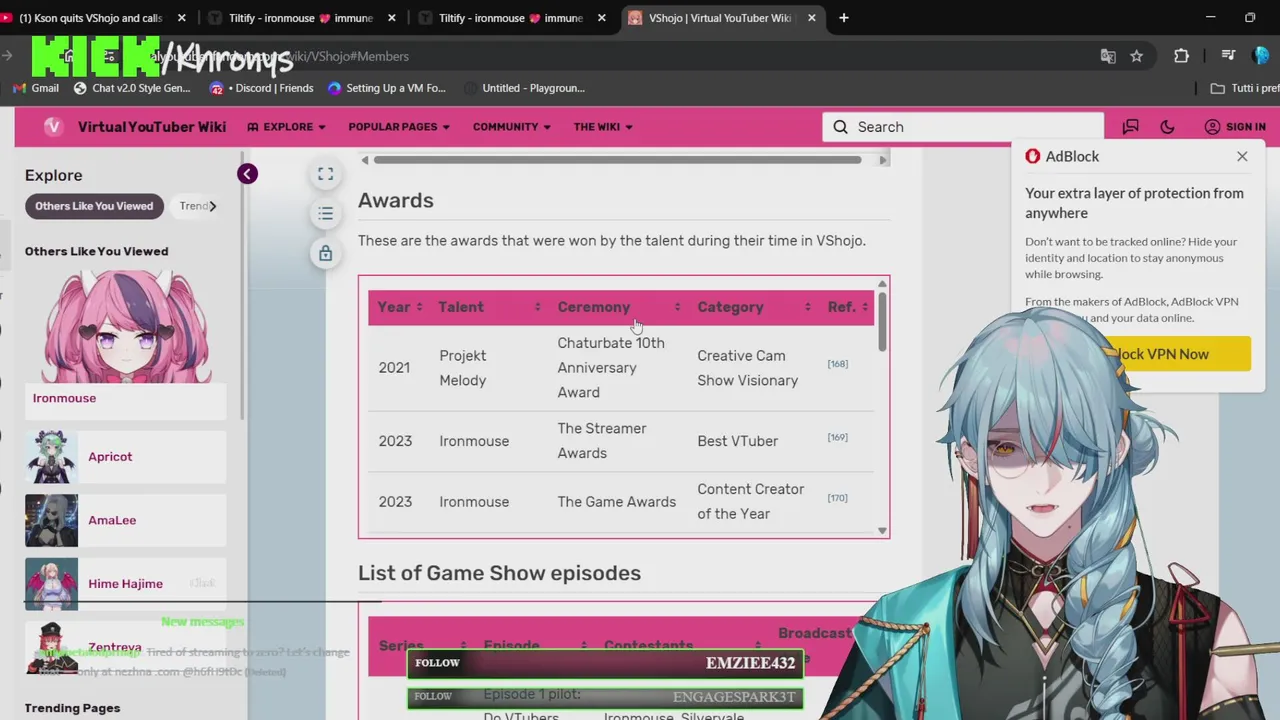The width and height of the screenshot is (1280, 720).
Task: Click the Virtual YouTuber Wiki title
Action: click(152, 127)
